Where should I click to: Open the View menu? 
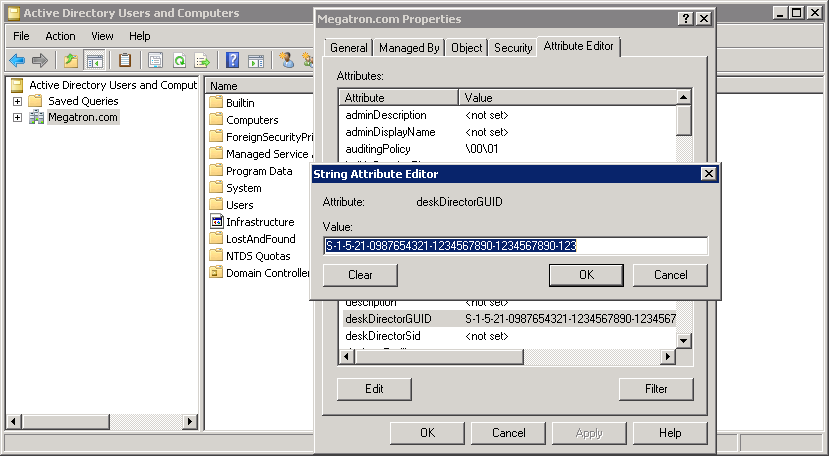click(x=102, y=36)
